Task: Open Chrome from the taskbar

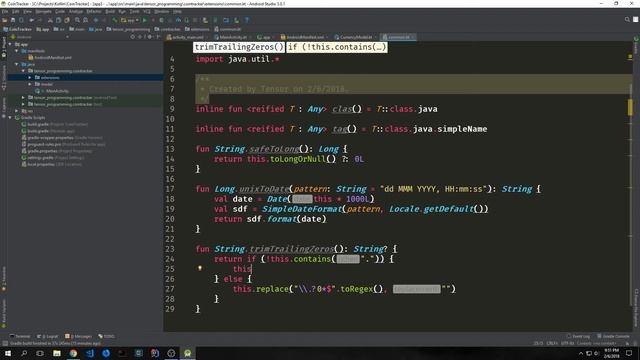Action: [x=73, y=353]
